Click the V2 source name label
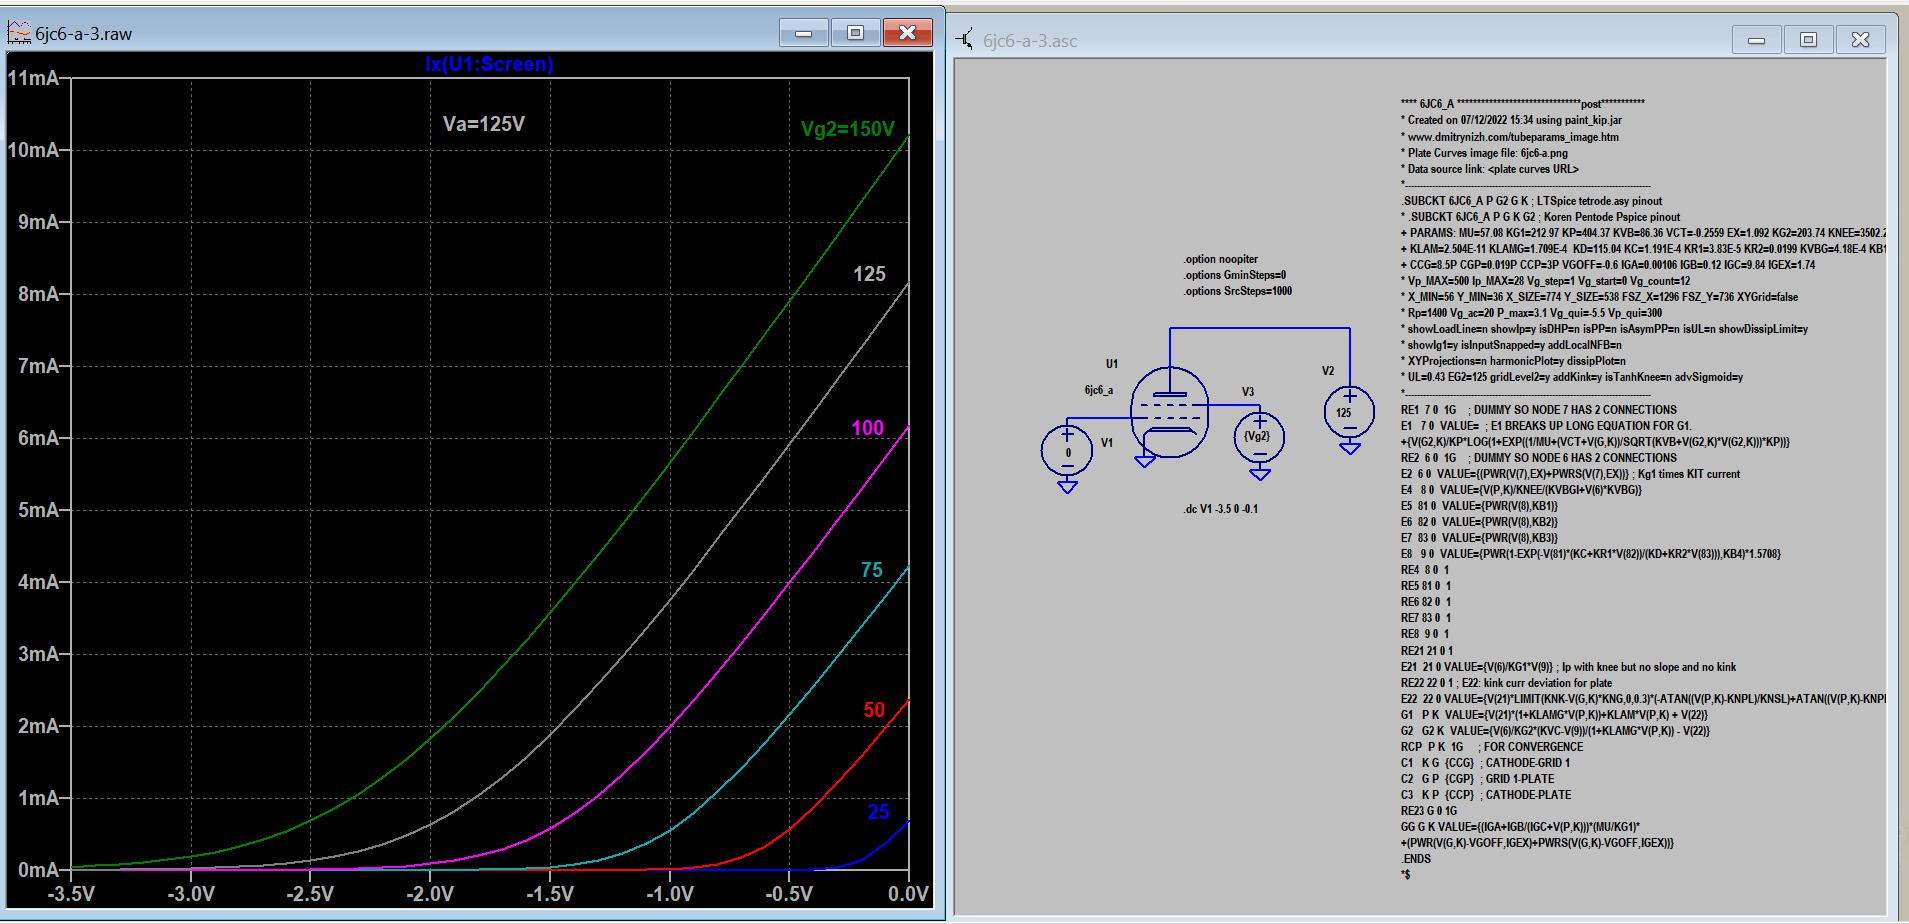Viewport: 1909px width, 924px height. point(1328,371)
